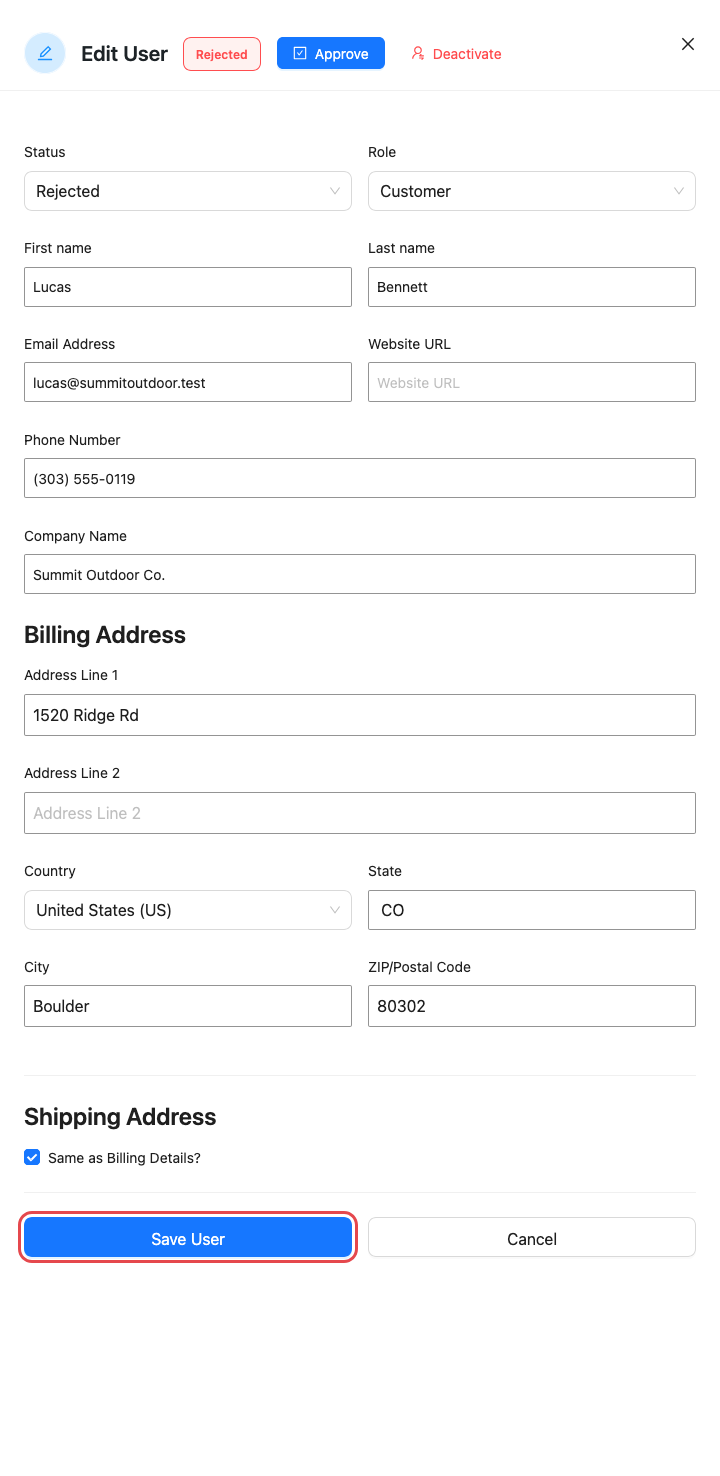The image size is (720, 1476).
Task: Click the Phone Number label
Action: coord(72,440)
